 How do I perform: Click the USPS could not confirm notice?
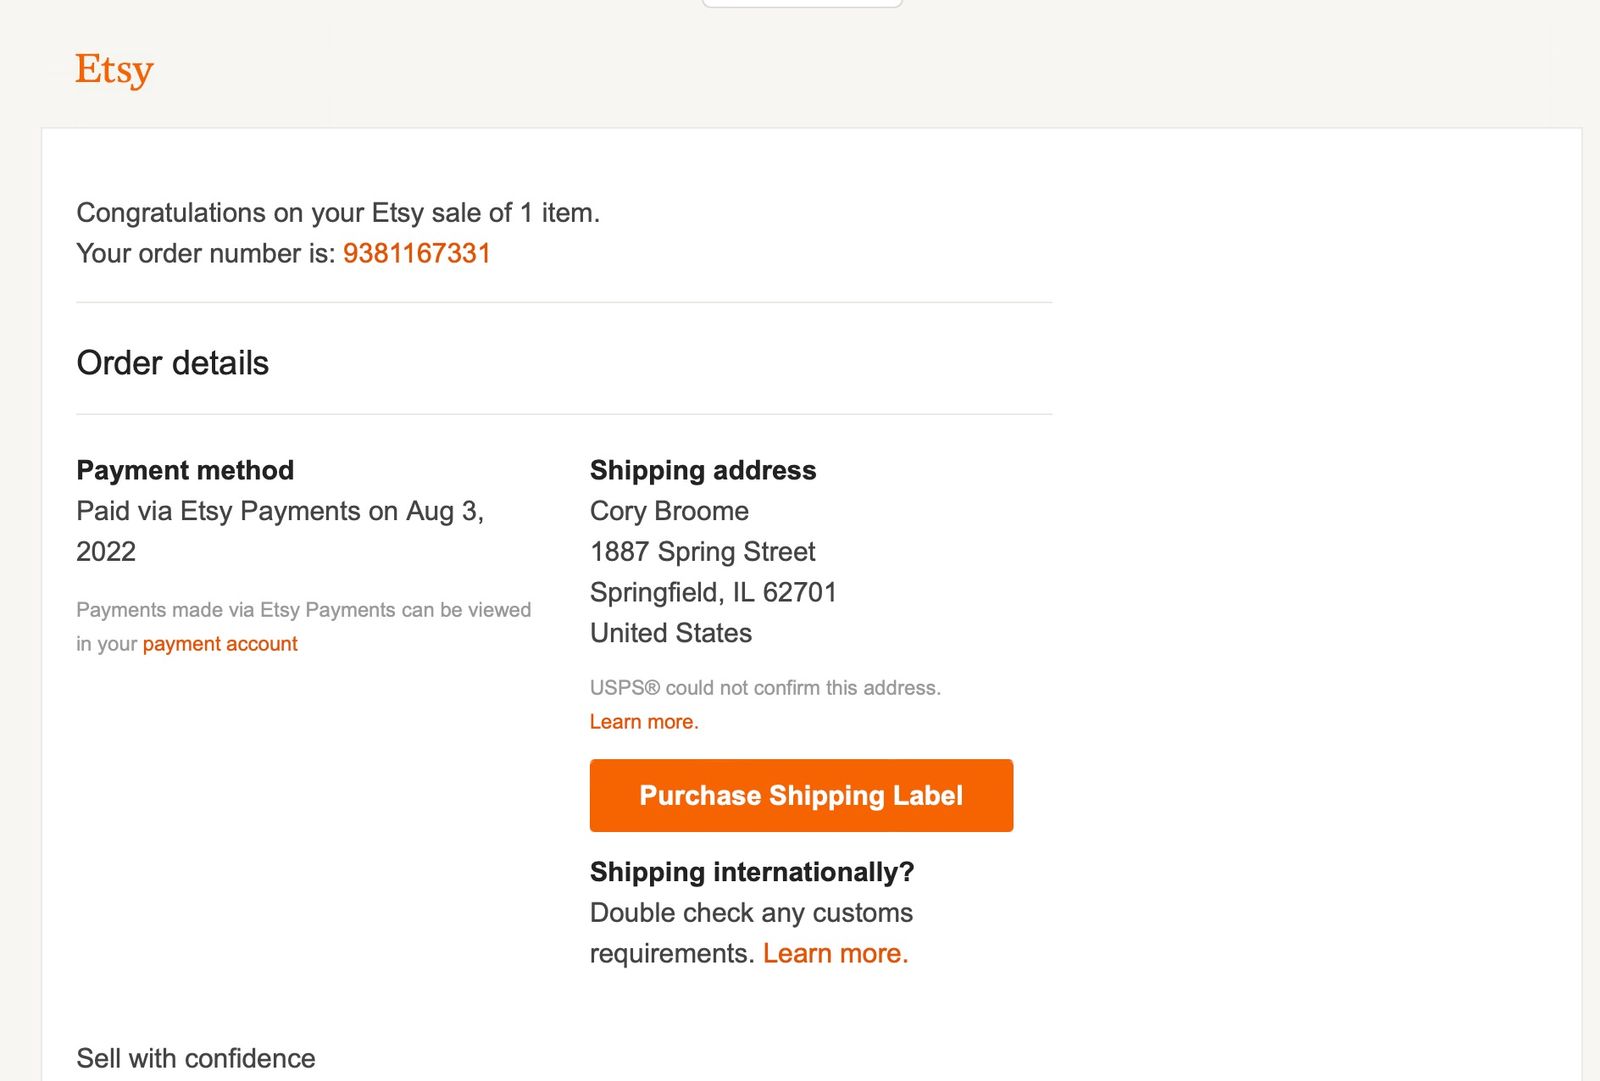(x=765, y=687)
